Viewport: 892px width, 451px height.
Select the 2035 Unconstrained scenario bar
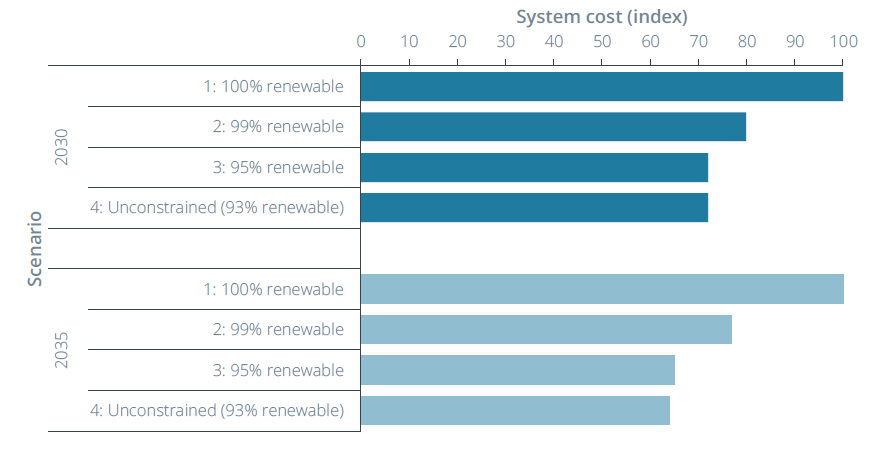coord(515,410)
